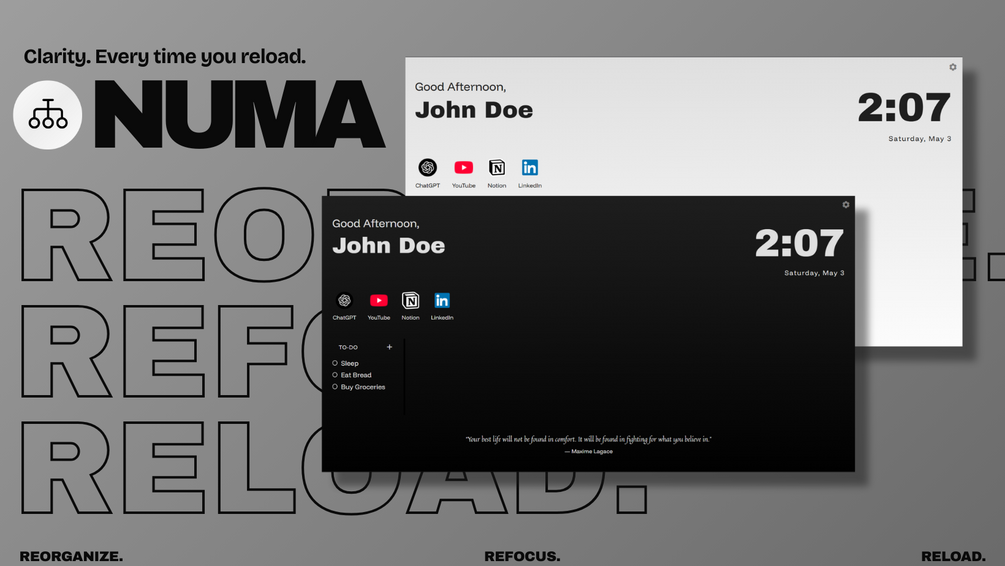Open YouTube shortcut in the dark window
1005x566 pixels.
pos(379,301)
